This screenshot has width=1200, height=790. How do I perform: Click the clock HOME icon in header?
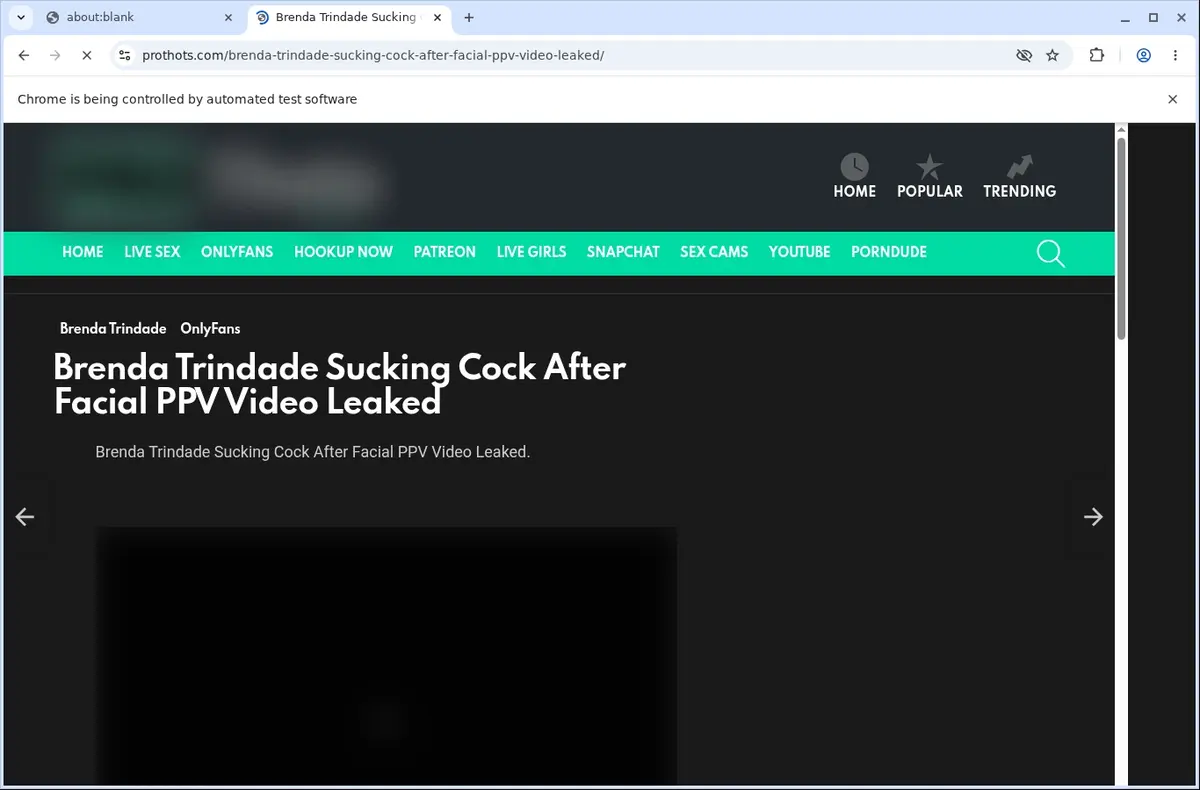point(854,166)
